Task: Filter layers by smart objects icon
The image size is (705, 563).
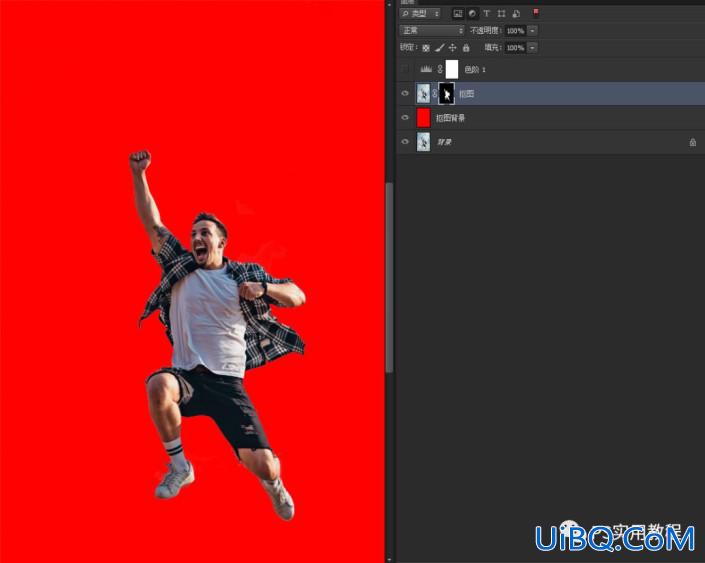Action: 516,13
